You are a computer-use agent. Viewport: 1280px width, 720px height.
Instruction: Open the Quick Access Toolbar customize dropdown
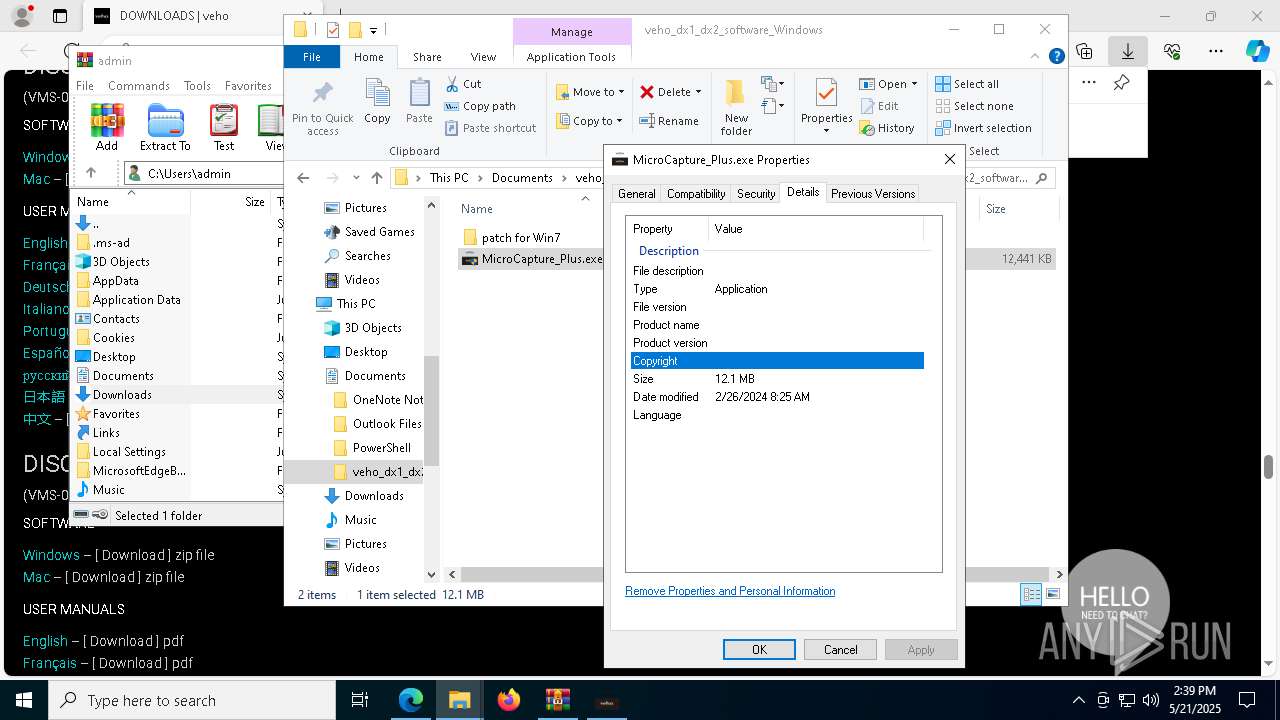[x=373, y=31]
